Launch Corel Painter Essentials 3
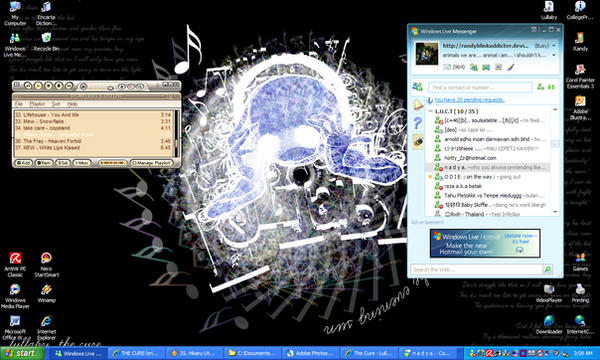 (580, 76)
